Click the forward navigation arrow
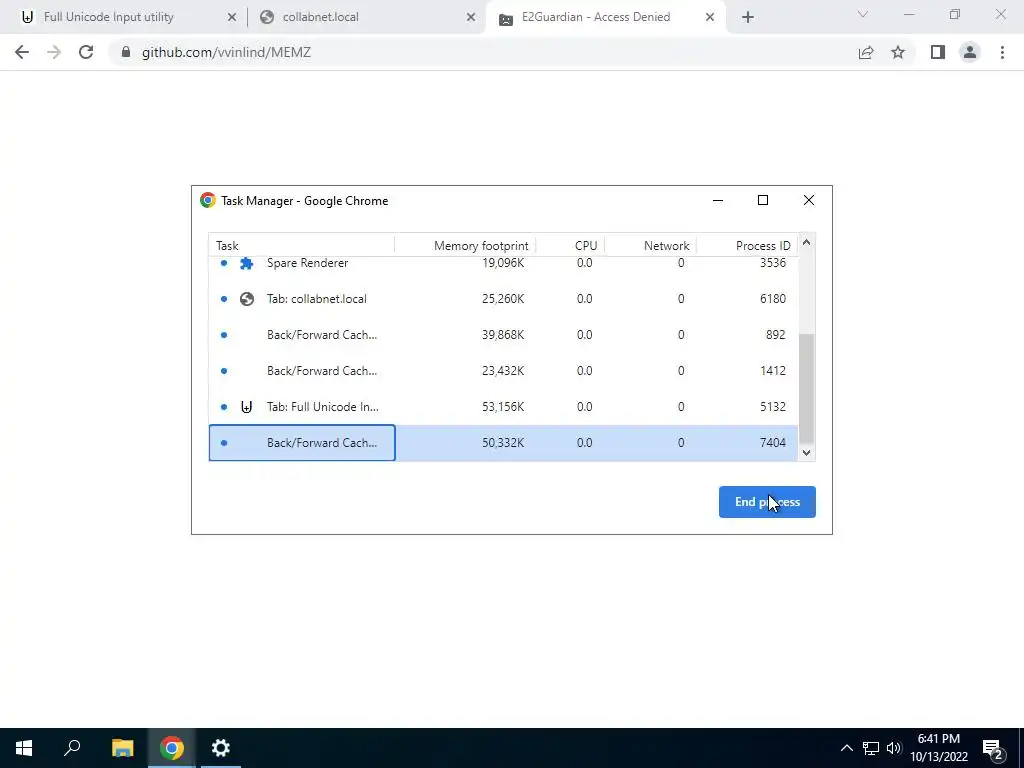This screenshot has width=1024, height=768. (x=54, y=52)
